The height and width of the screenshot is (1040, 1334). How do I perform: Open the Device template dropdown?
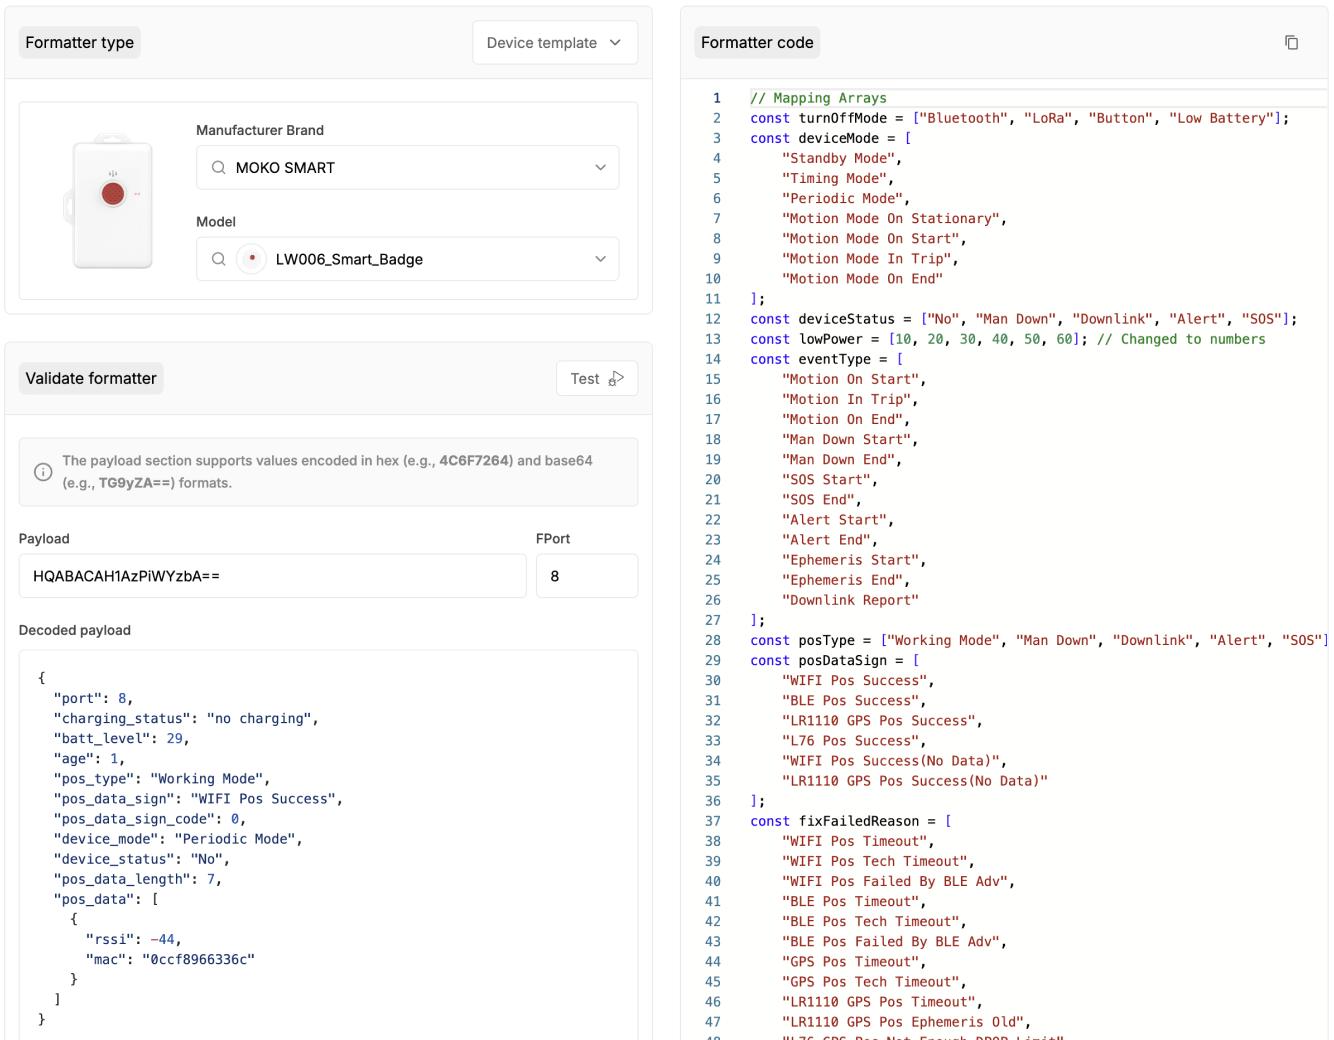tap(555, 42)
